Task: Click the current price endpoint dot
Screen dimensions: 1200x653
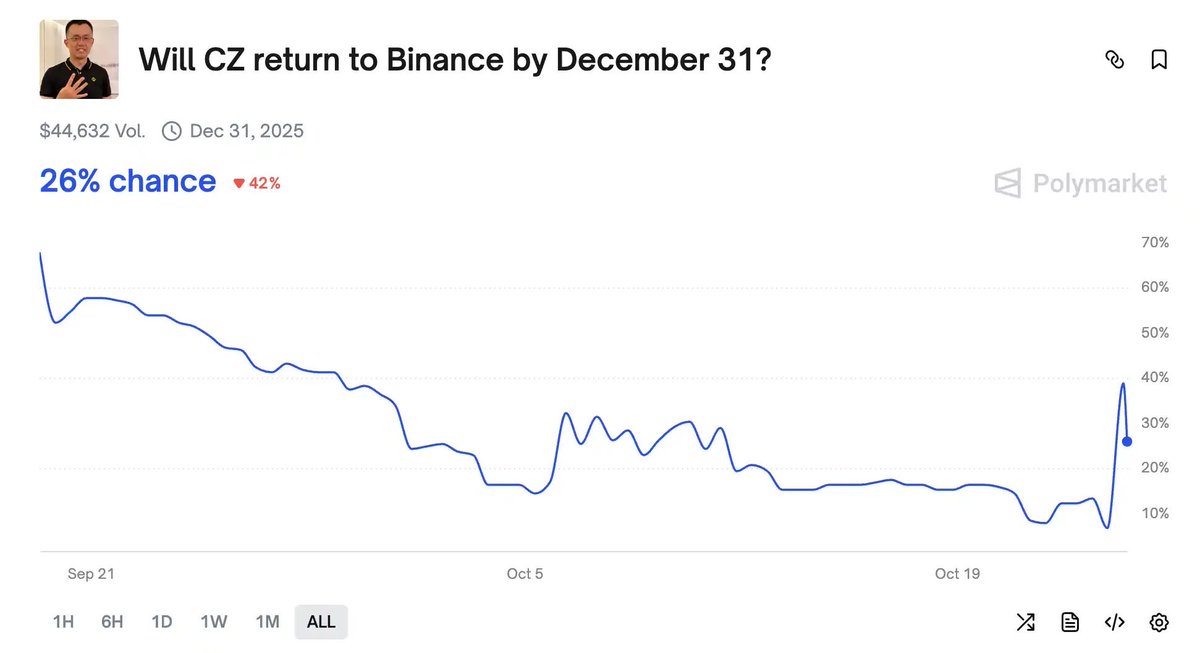Action: [1127, 441]
